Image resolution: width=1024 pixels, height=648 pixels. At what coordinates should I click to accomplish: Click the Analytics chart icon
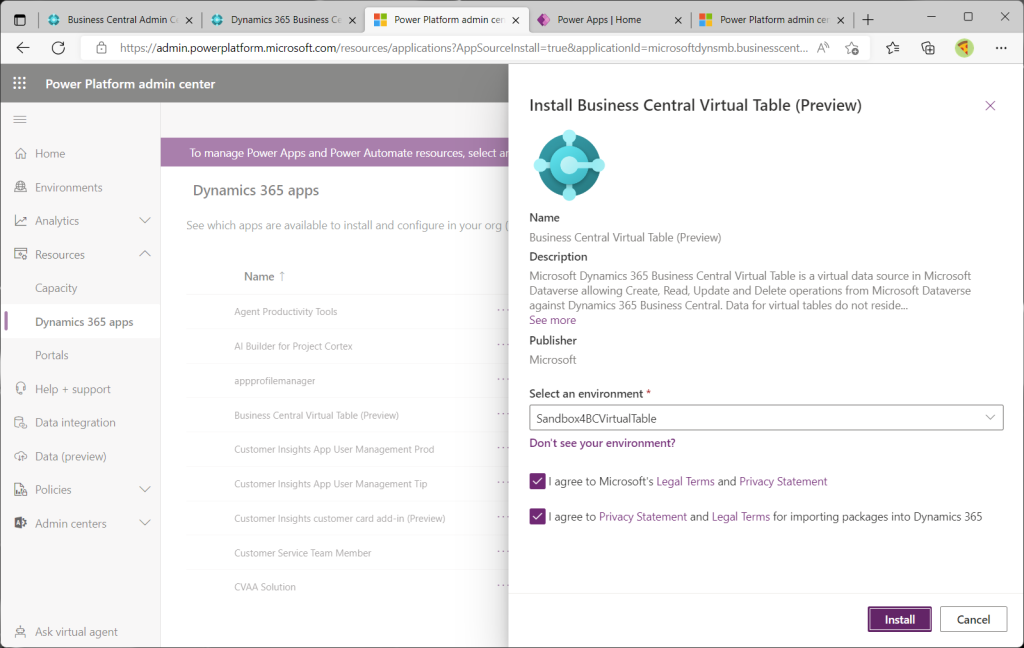pyautogui.click(x=21, y=221)
